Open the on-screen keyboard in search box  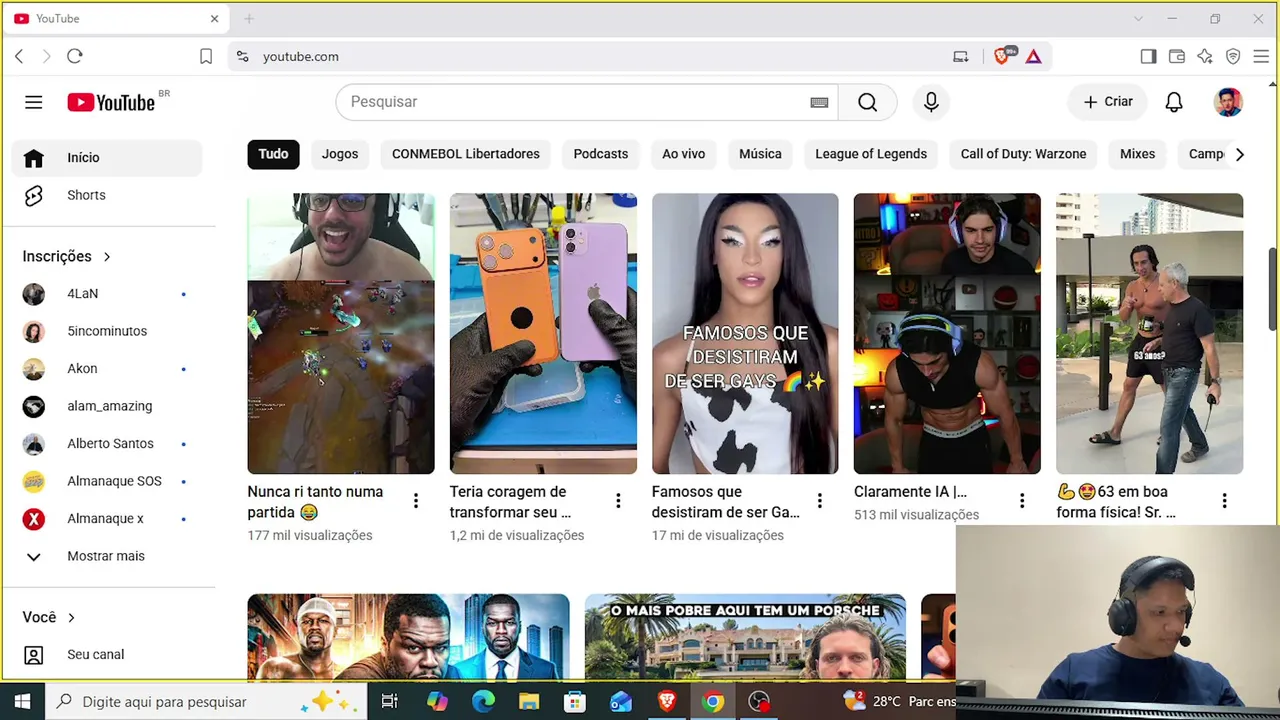click(x=819, y=102)
